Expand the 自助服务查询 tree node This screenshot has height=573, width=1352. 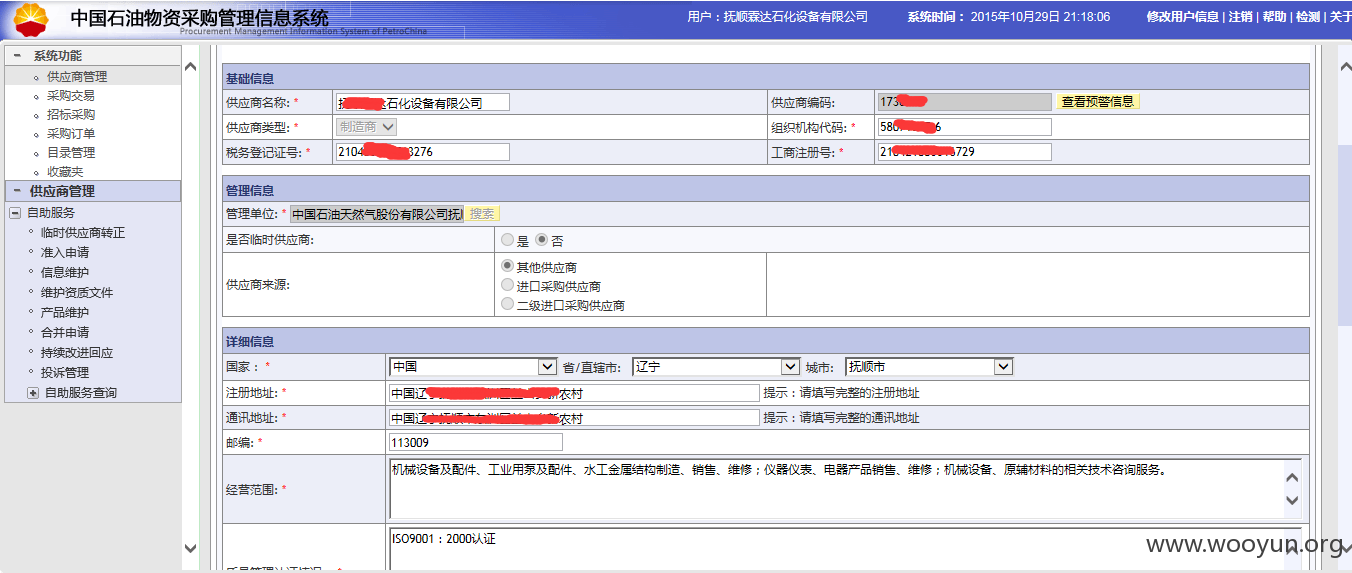[33, 393]
